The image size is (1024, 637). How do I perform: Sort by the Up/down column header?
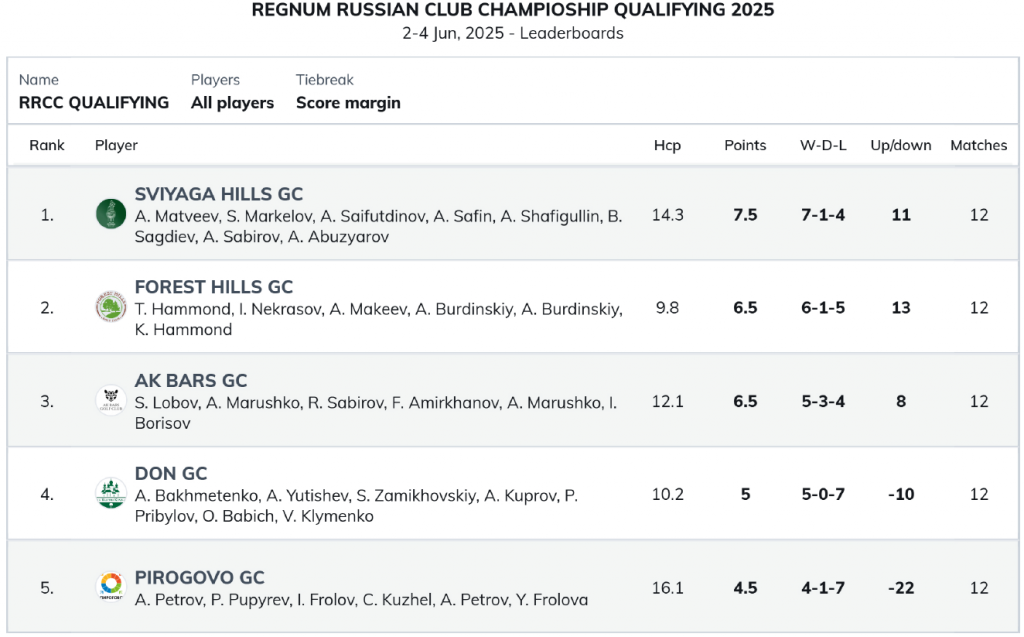tap(901, 145)
